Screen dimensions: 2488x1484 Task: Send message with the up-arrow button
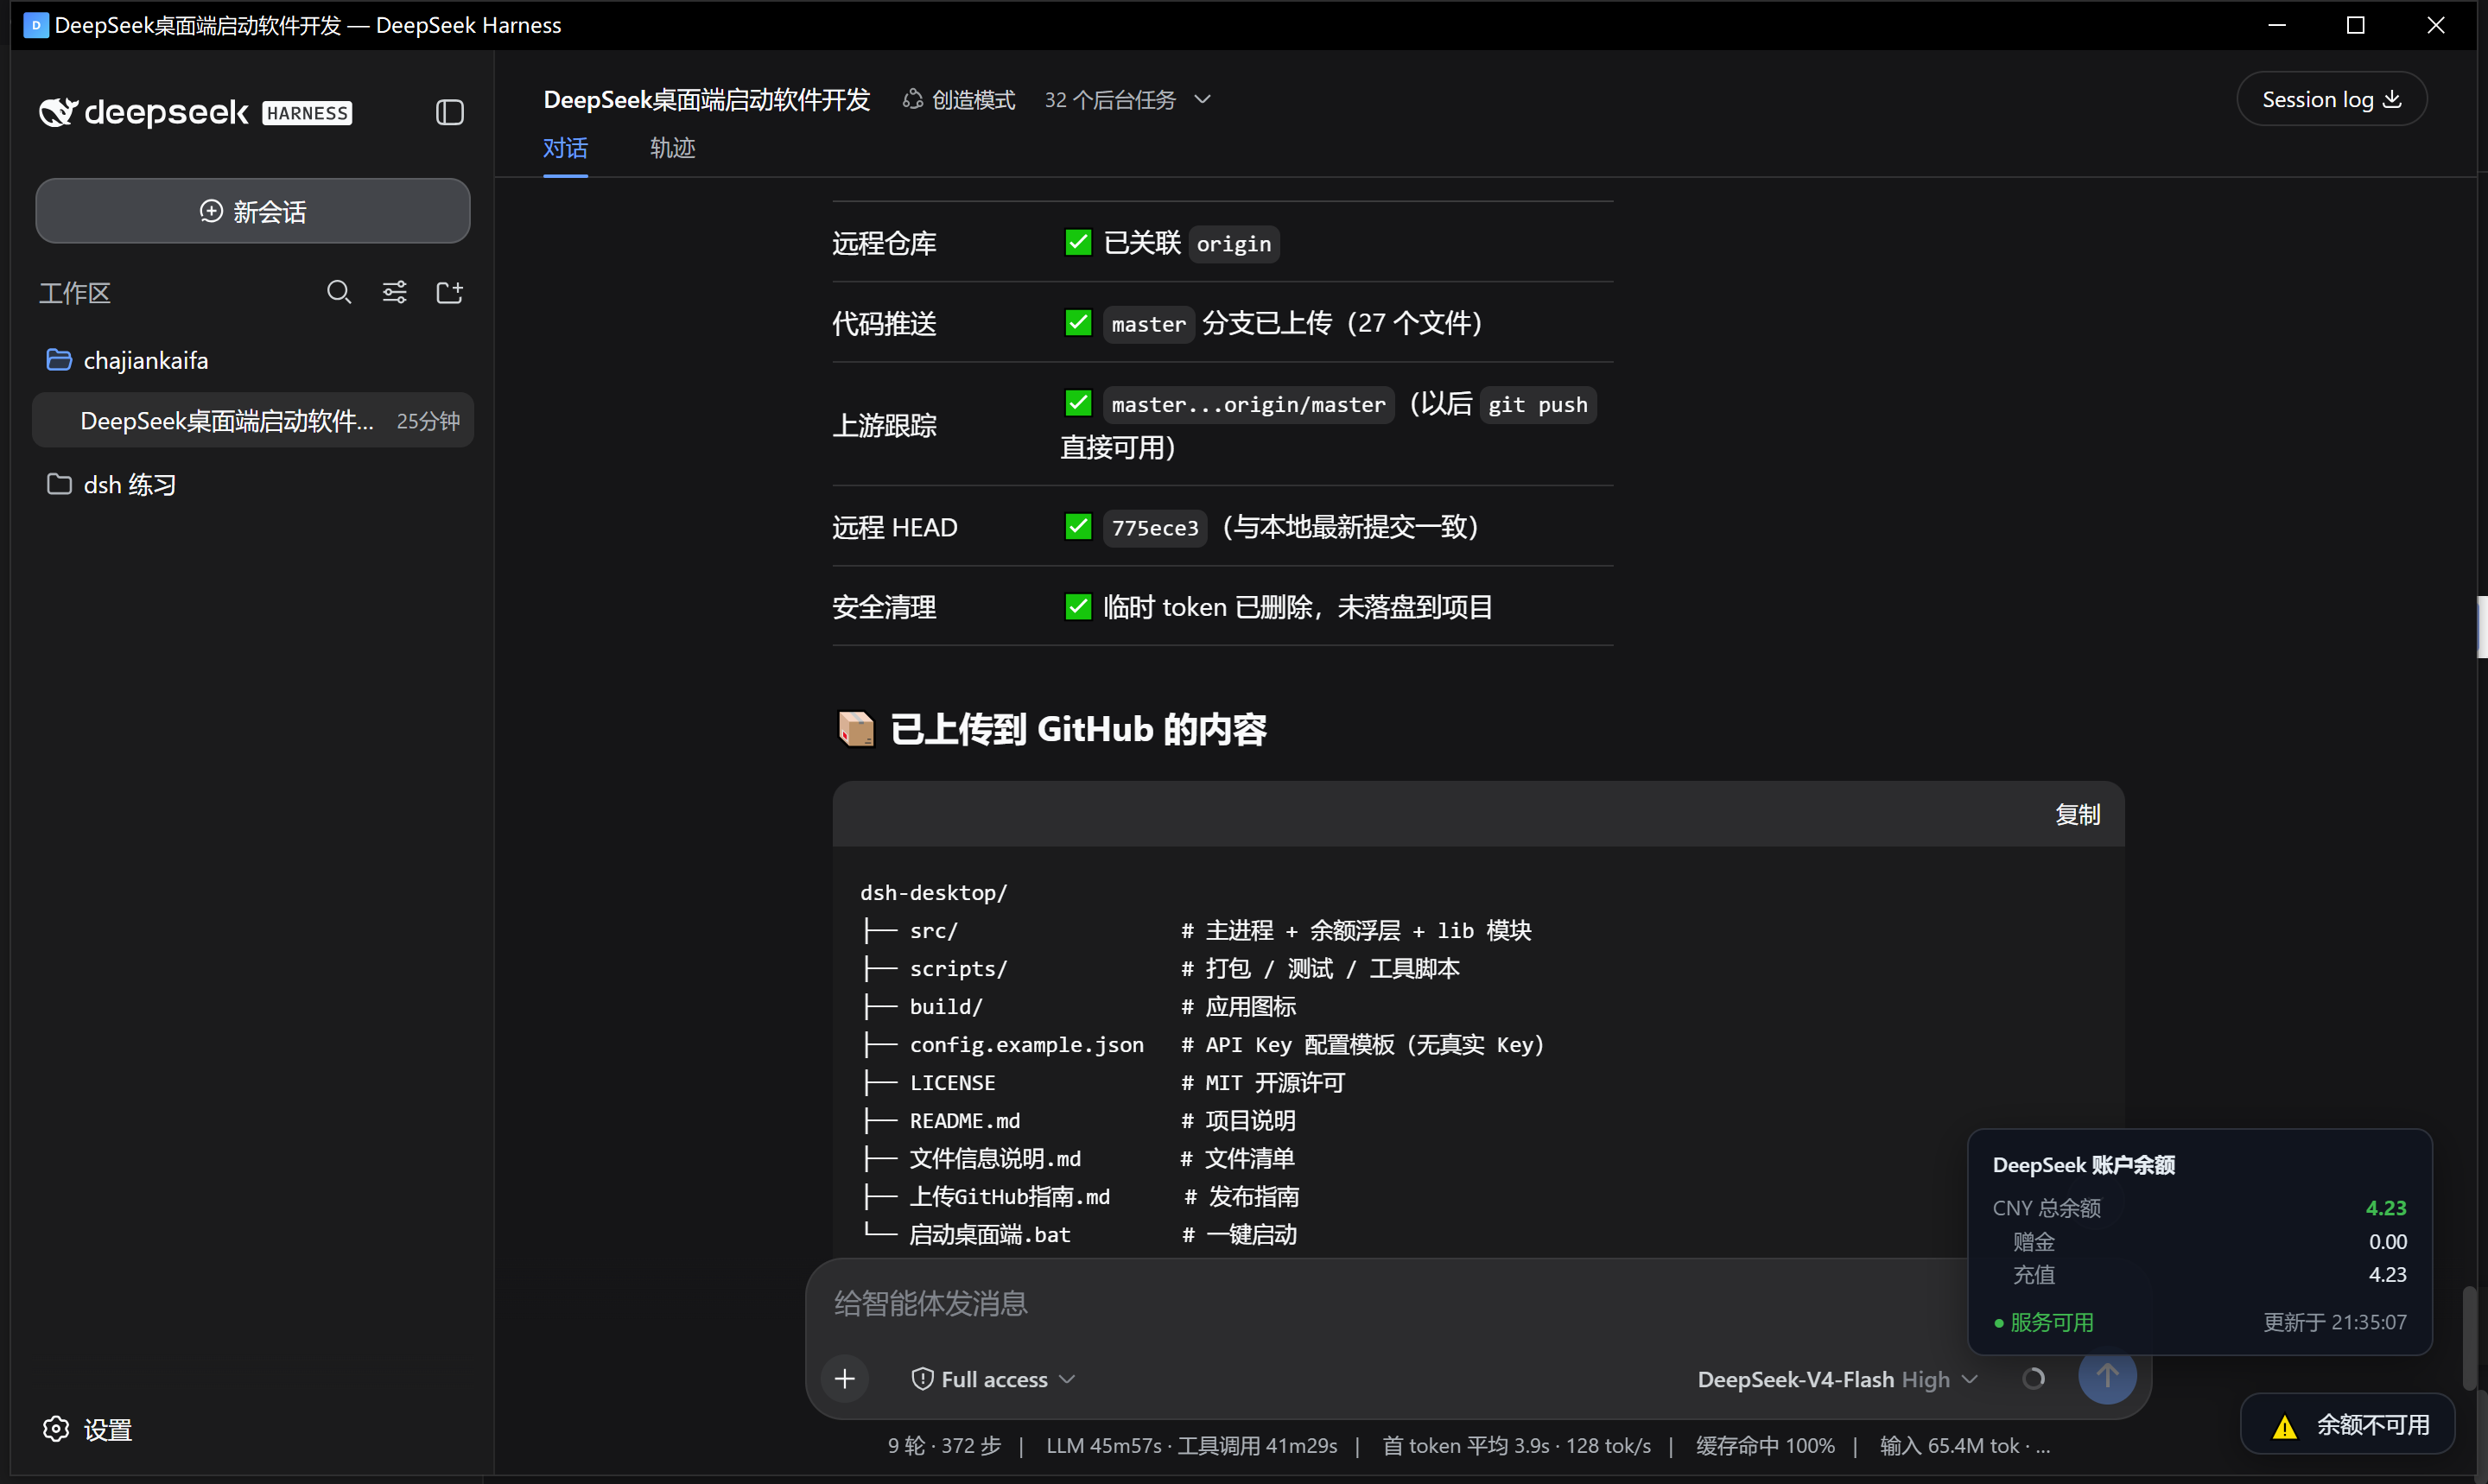2107,1377
